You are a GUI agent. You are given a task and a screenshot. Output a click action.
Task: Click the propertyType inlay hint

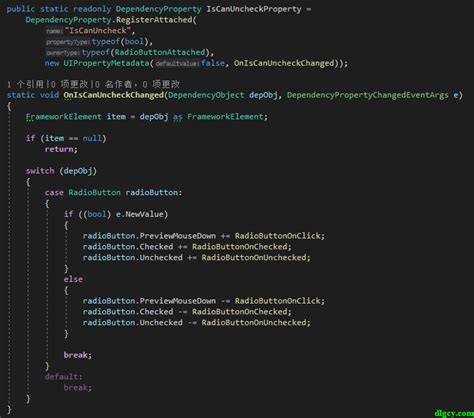68,42
